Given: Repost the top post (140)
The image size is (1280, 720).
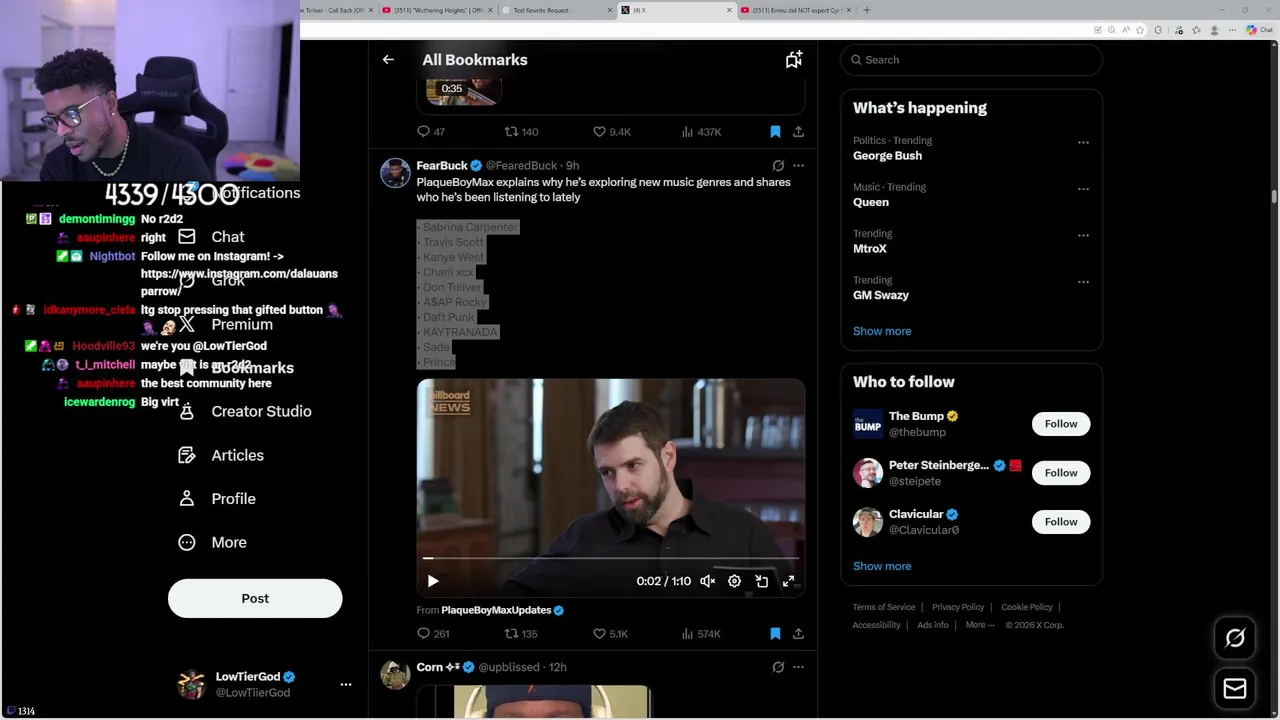Looking at the screenshot, I should [521, 132].
